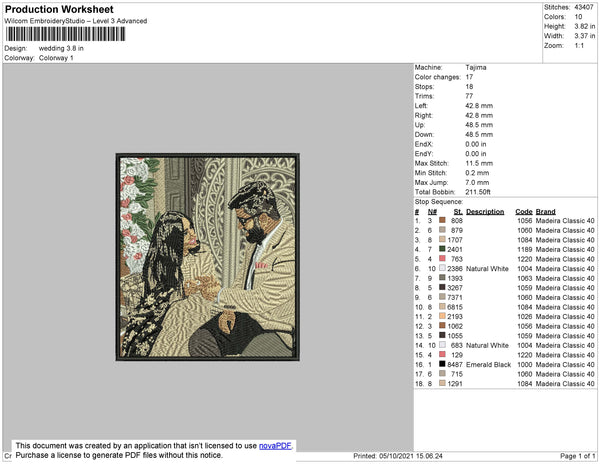The height and width of the screenshot is (464, 600).
Task: Click the 'Brand' column header
Action: (x=545, y=212)
